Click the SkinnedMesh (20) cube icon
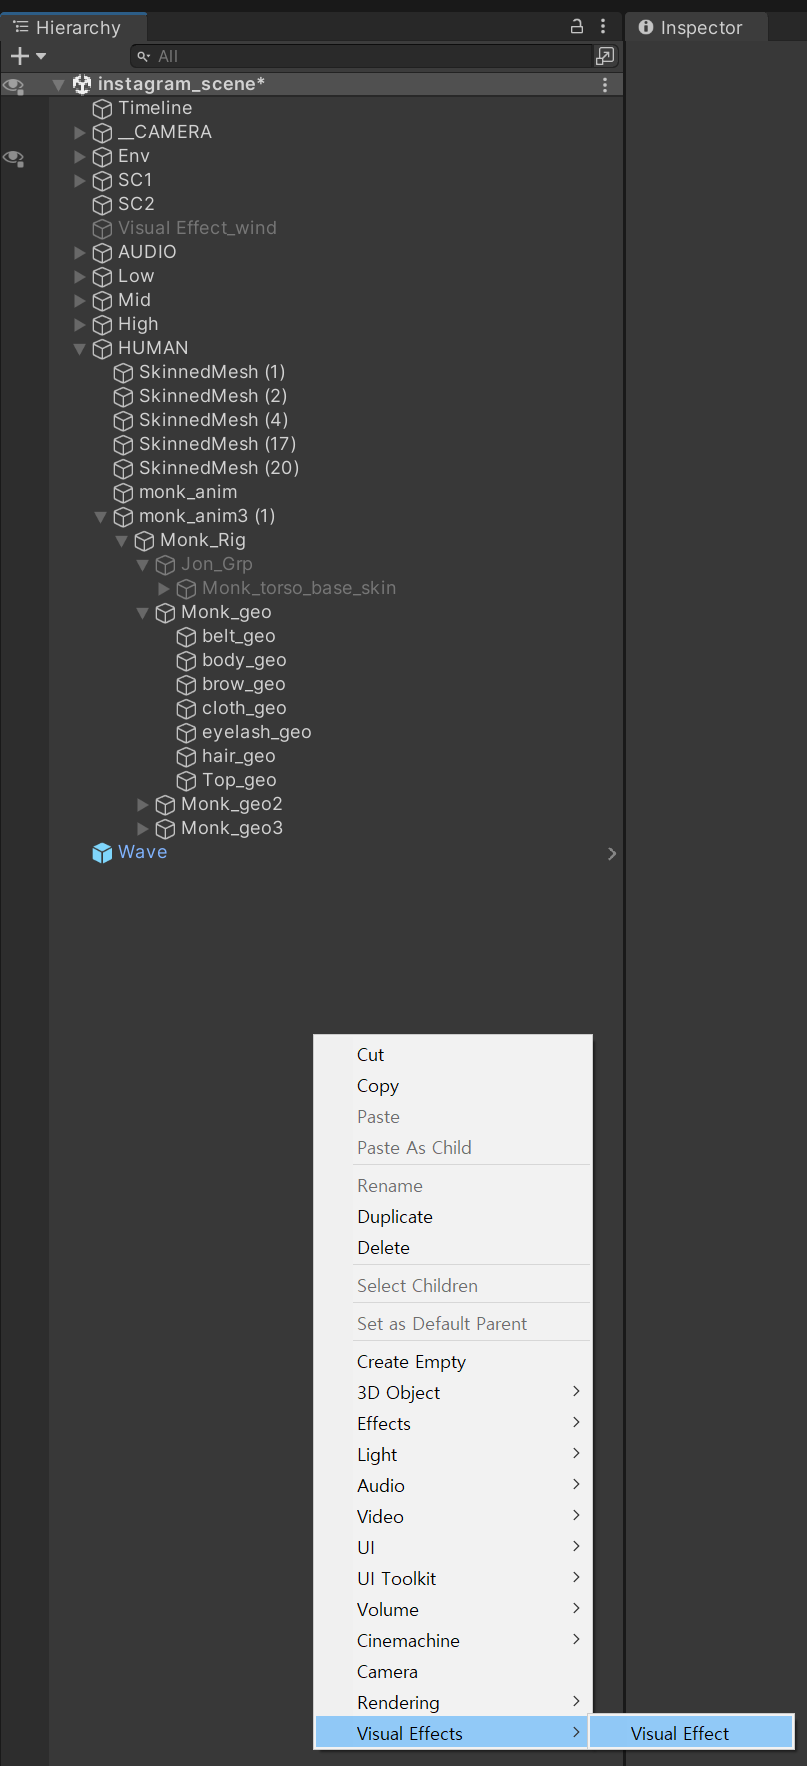This screenshot has height=1766, width=807. [123, 468]
